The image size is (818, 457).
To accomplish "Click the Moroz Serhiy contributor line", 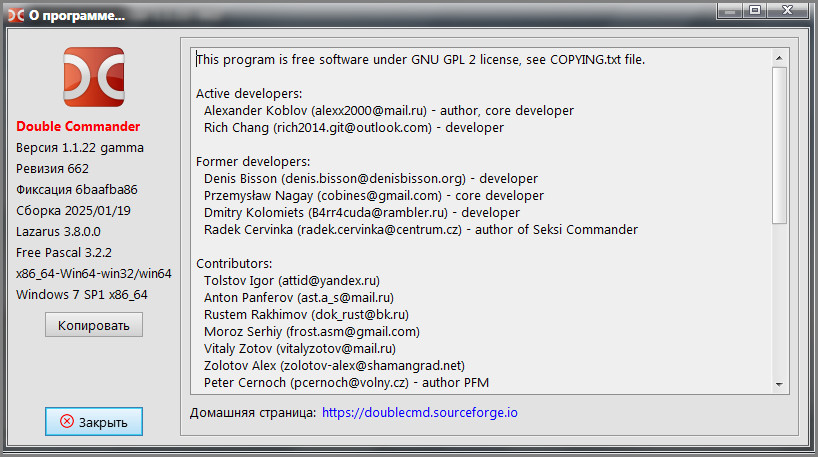I will (312, 332).
